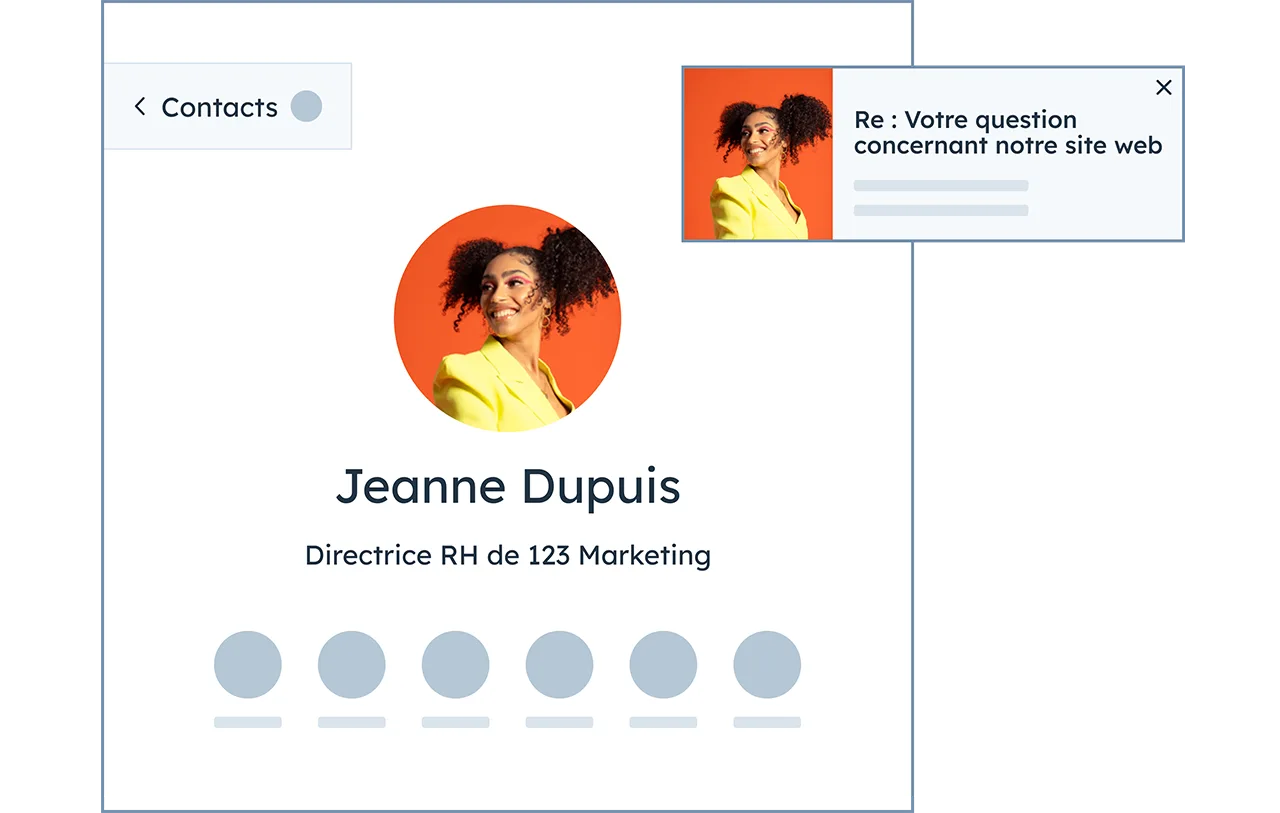Click the back chevron beside Contacts
The height and width of the screenshot is (813, 1280).
[140, 106]
